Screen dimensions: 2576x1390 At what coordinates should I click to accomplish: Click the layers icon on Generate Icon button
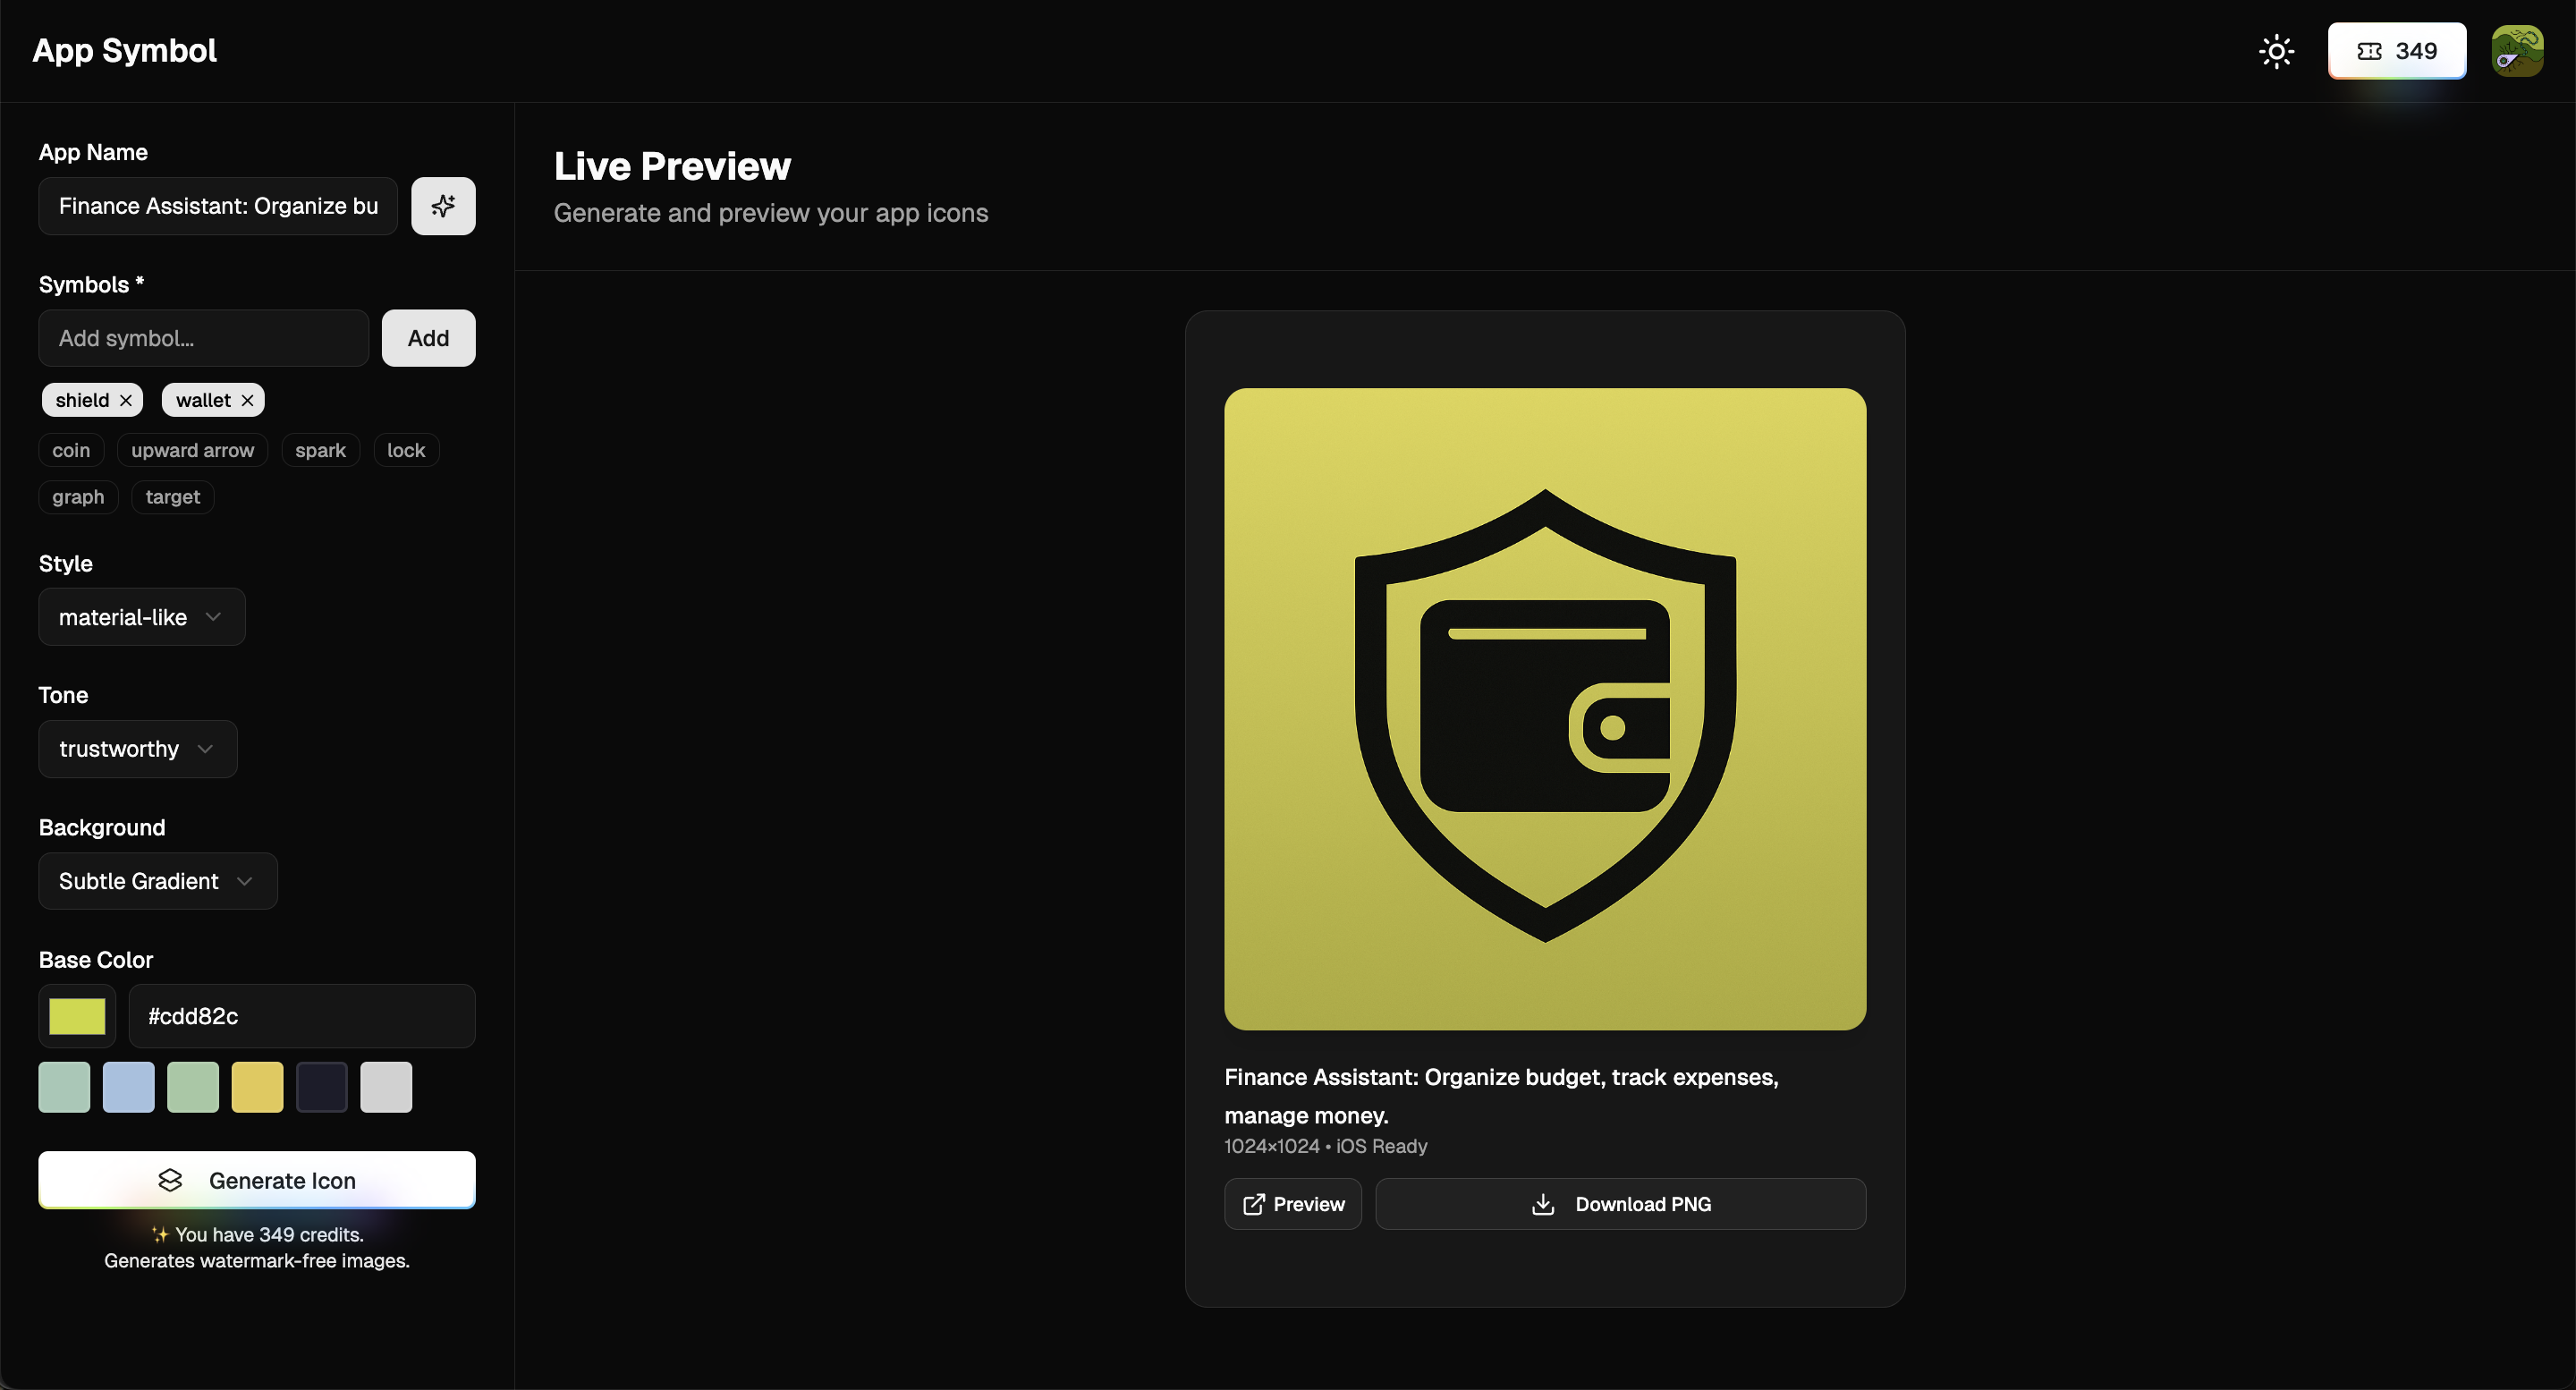(171, 1180)
